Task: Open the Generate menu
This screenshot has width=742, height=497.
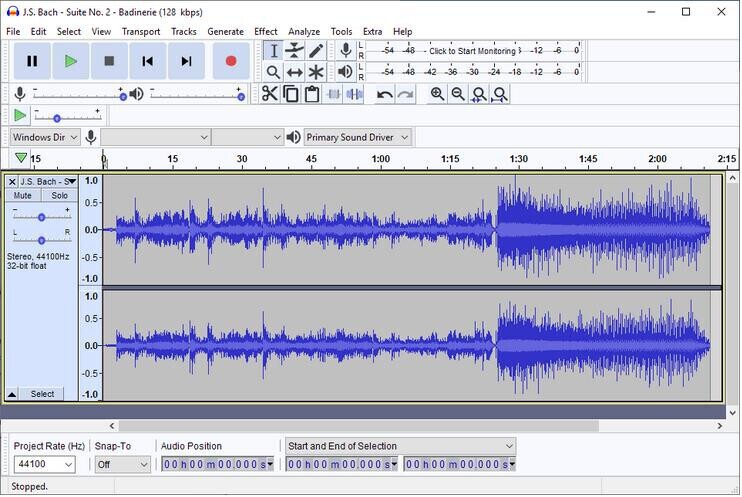Action: point(225,31)
